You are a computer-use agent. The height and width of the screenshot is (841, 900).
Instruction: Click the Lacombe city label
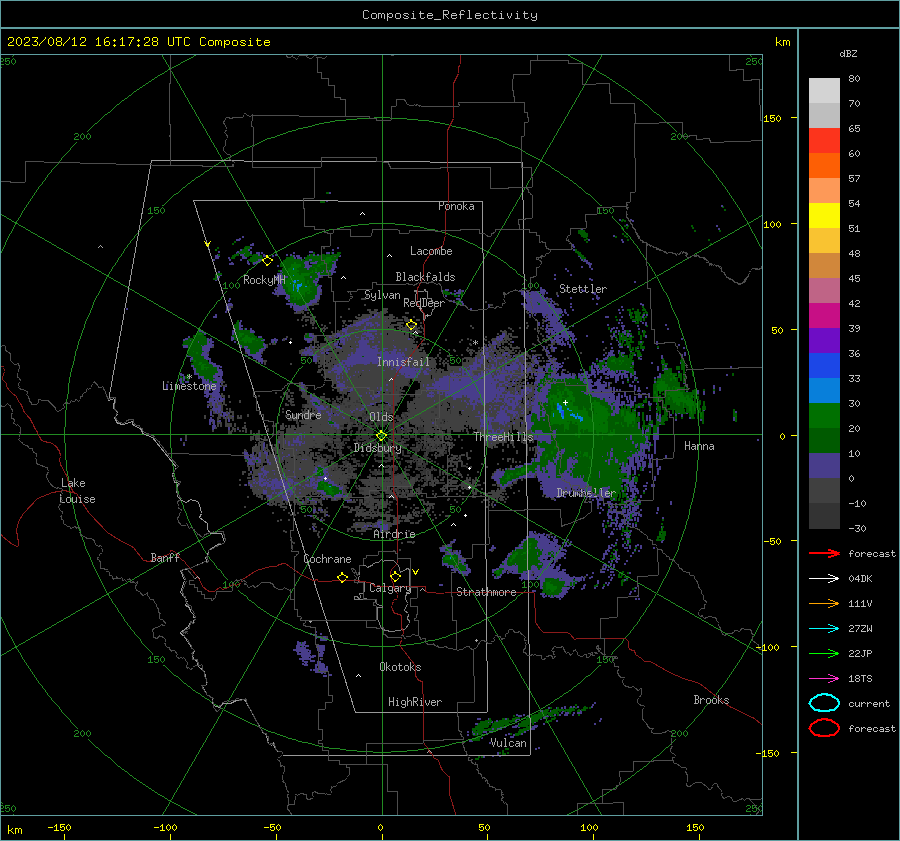(431, 251)
